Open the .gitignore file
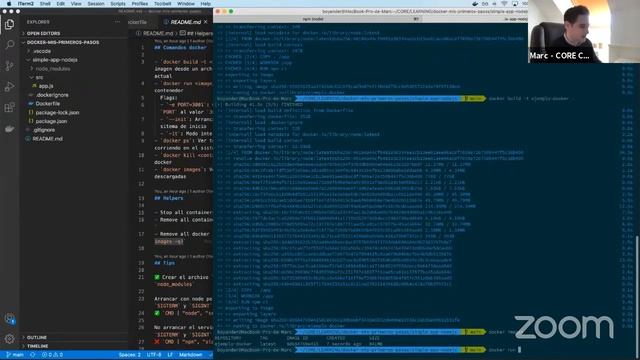This screenshot has height=360, width=640. (44, 130)
